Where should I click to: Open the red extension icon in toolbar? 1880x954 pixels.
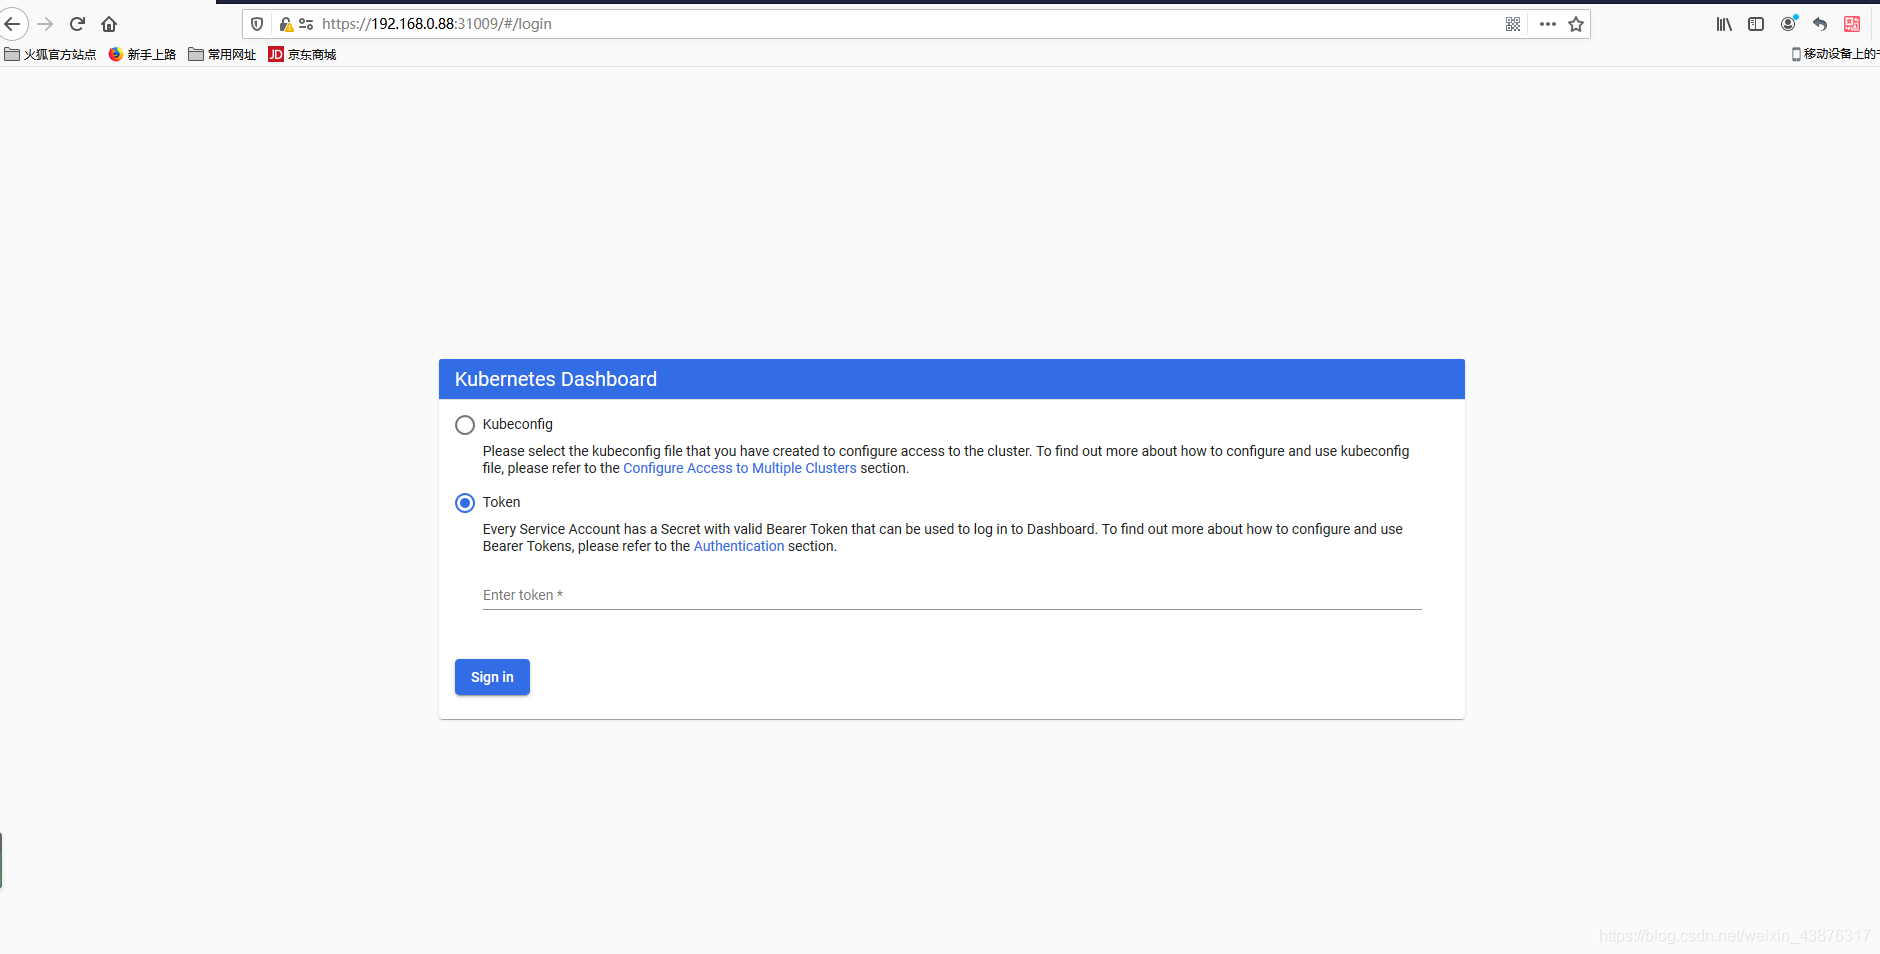click(x=1852, y=24)
